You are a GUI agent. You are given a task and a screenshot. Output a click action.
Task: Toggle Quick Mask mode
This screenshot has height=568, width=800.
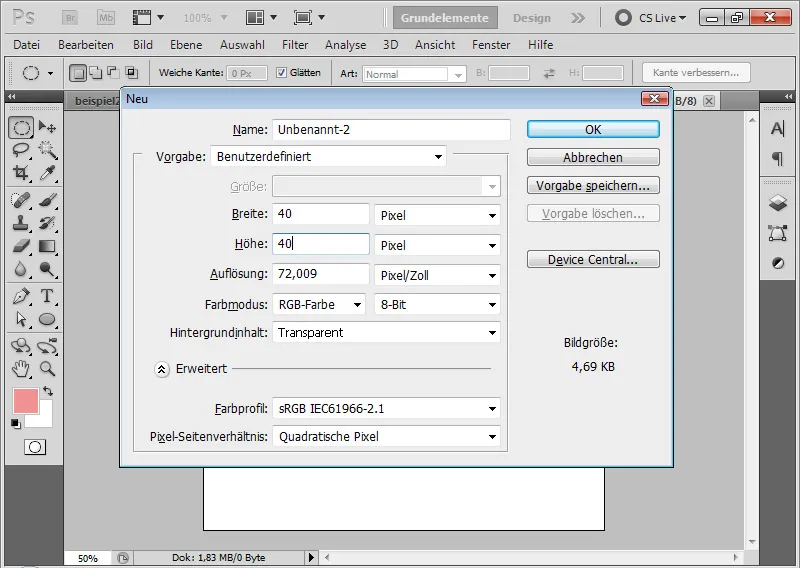35,447
